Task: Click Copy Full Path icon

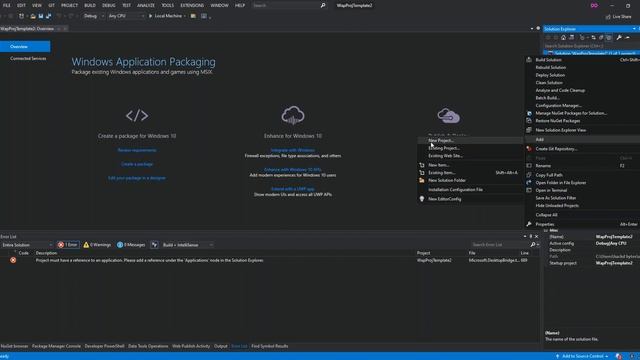Action: pos(529,175)
